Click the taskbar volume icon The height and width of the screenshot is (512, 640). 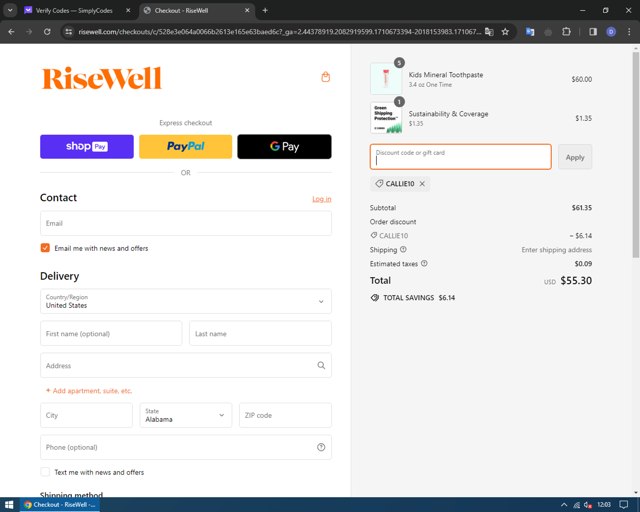[588, 505]
